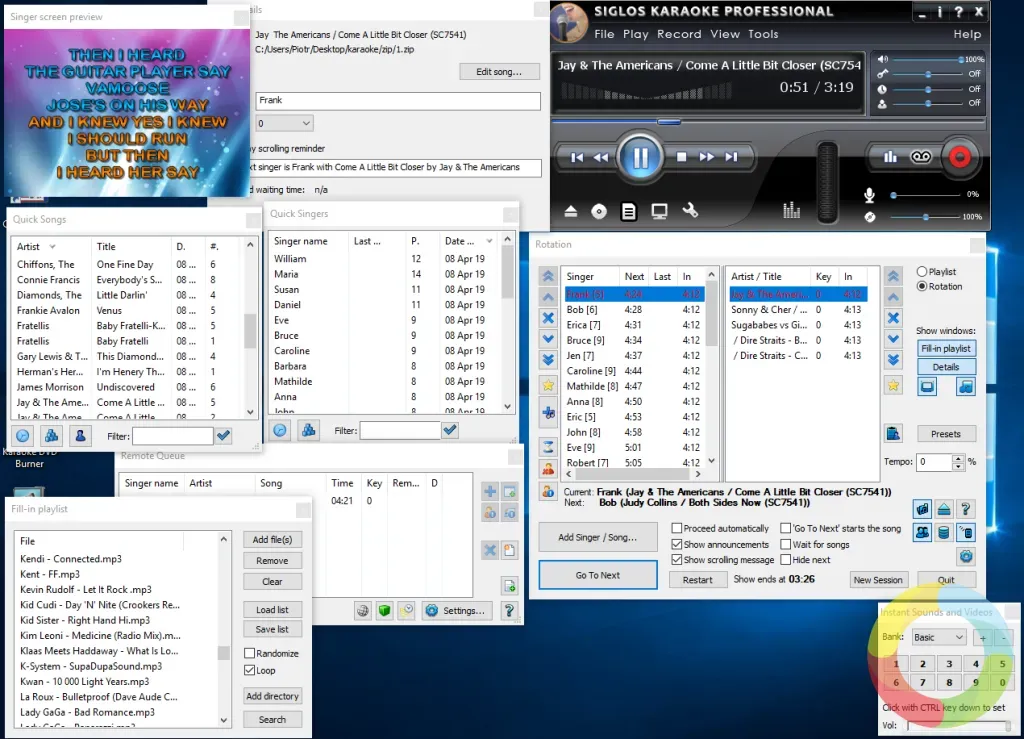The width and height of the screenshot is (1024, 739).
Task: Click the TV screen icon under Details
Action: click(927, 386)
